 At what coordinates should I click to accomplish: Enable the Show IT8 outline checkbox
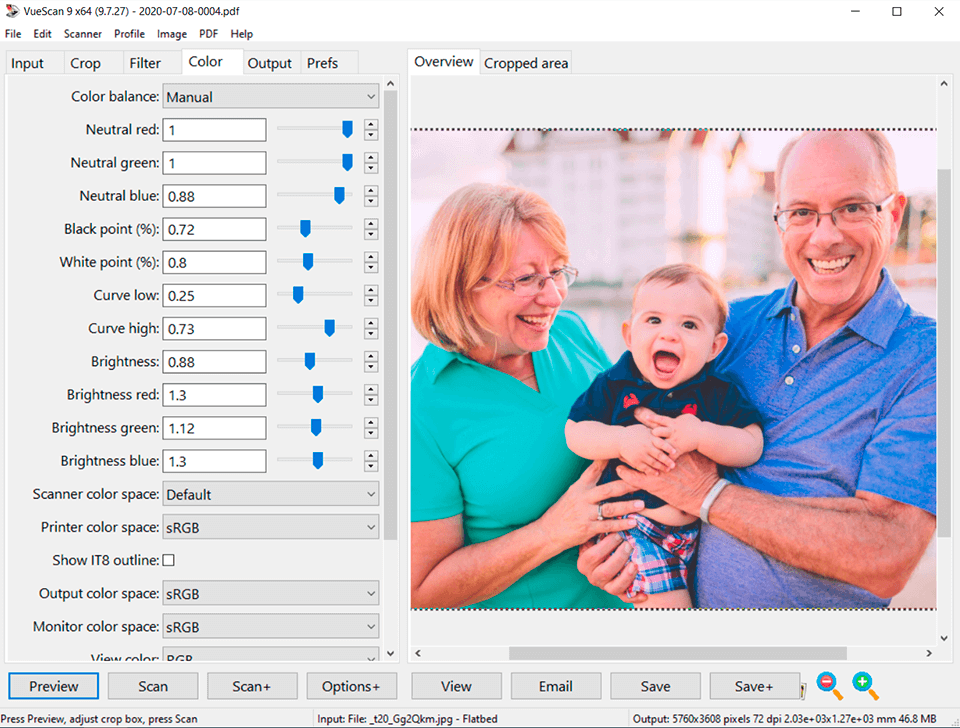click(x=169, y=560)
